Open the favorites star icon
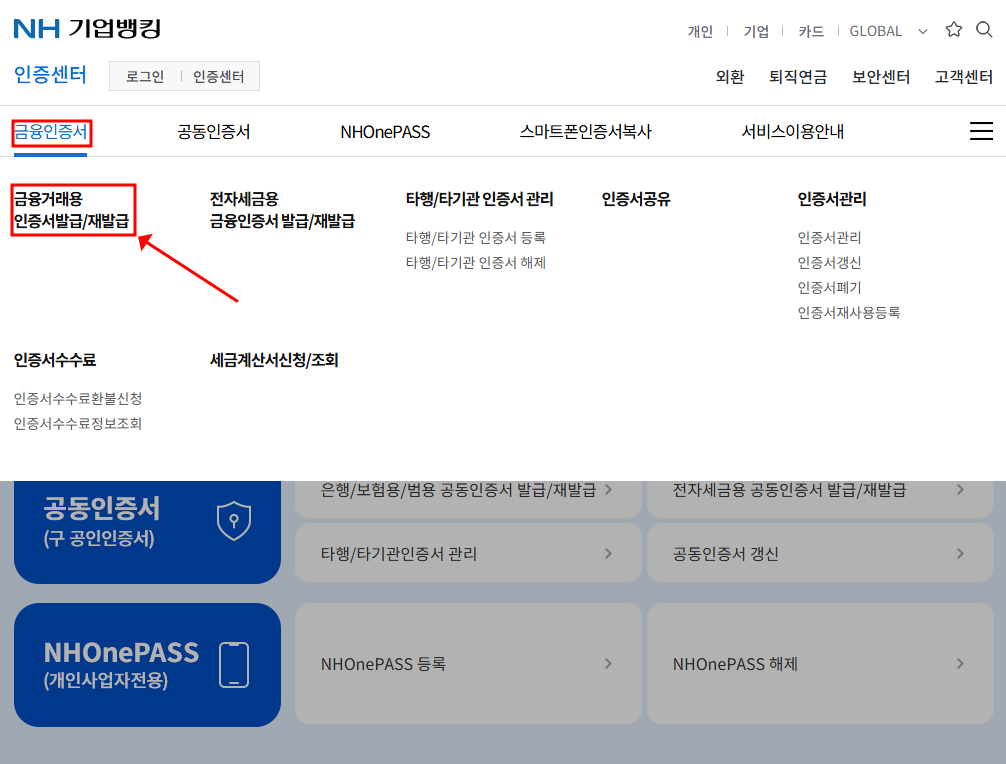Image resolution: width=1006 pixels, height=764 pixels. point(953,30)
